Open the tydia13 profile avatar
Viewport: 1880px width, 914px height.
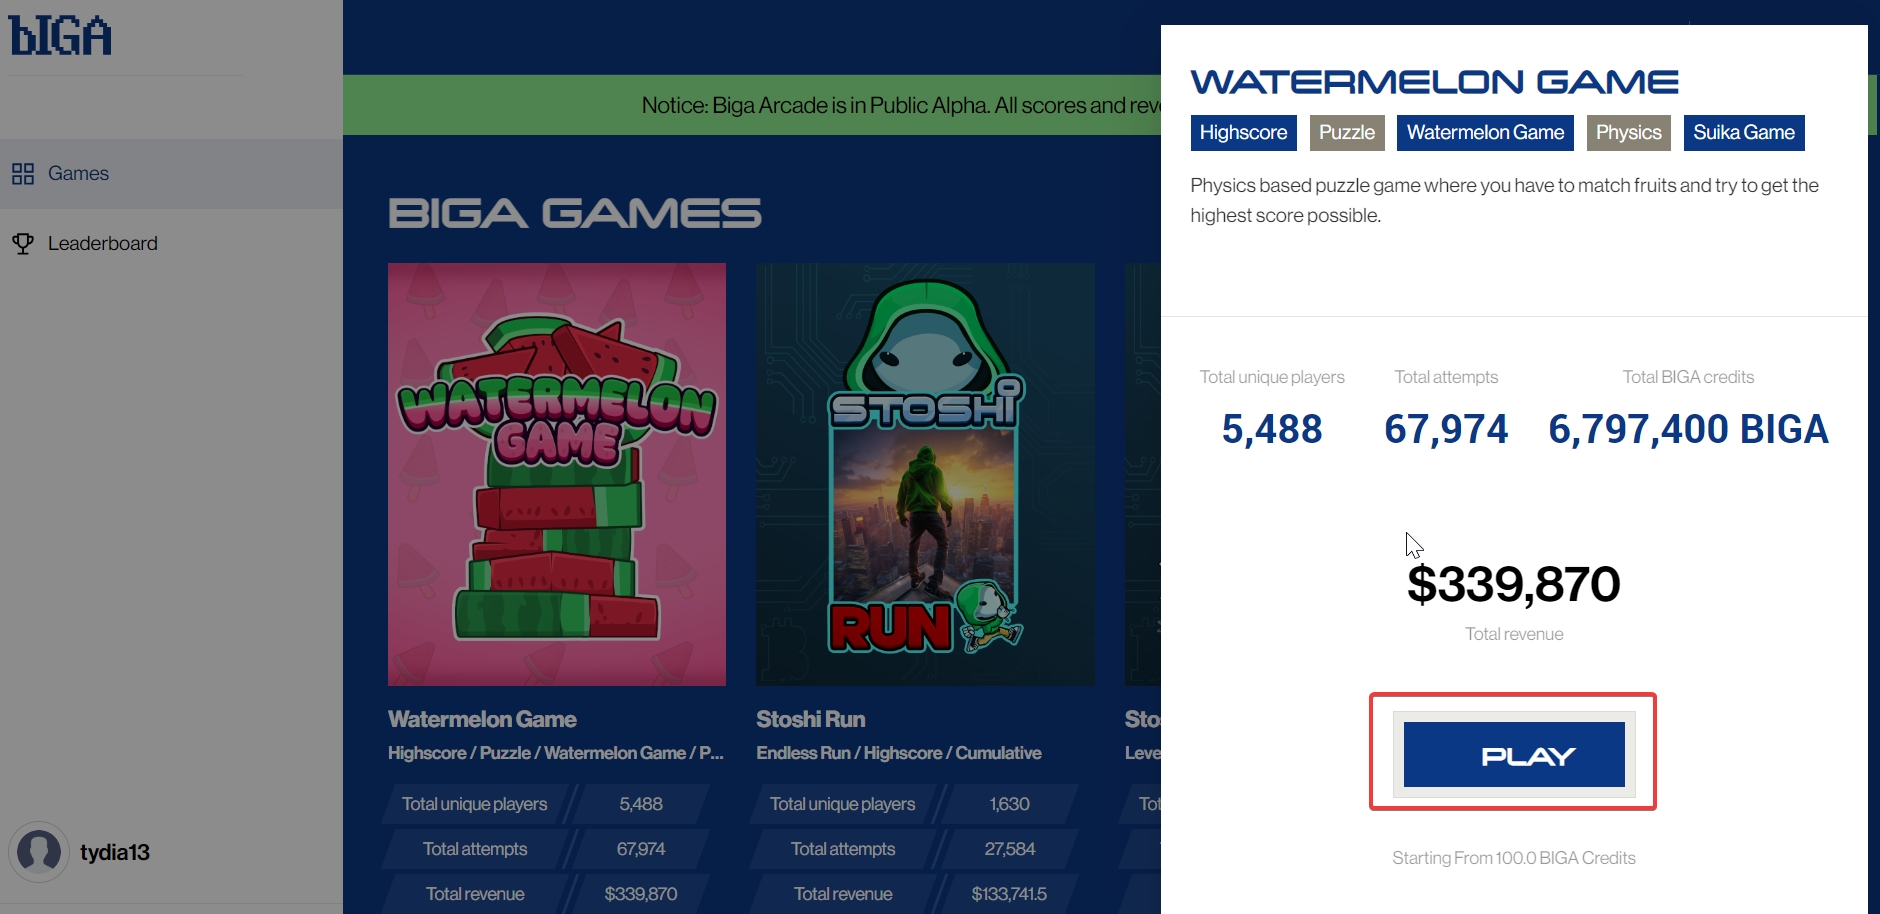39,852
